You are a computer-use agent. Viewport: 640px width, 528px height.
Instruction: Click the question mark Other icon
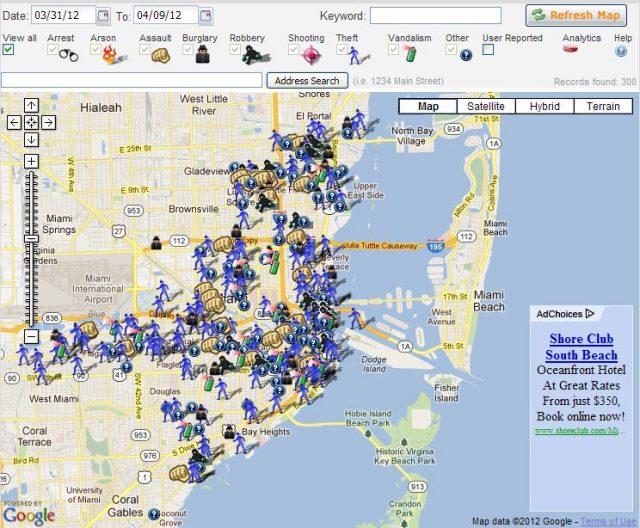(x=466, y=55)
